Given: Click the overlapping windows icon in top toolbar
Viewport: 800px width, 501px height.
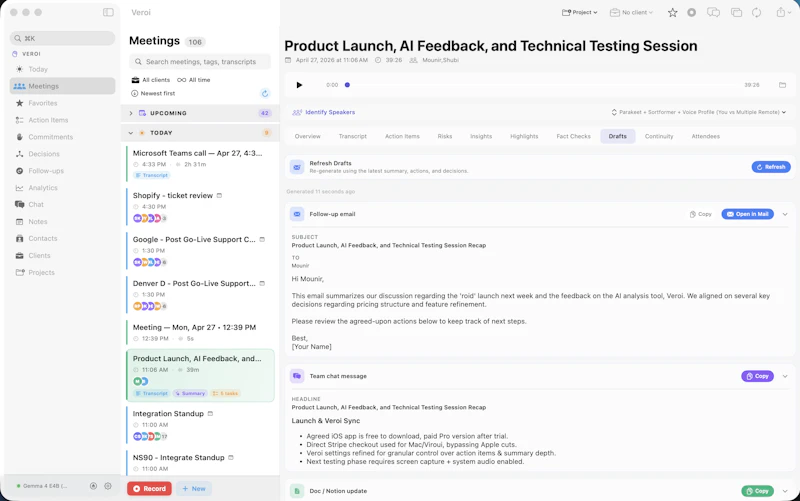Looking at the screenshot, I should (736, 12).
